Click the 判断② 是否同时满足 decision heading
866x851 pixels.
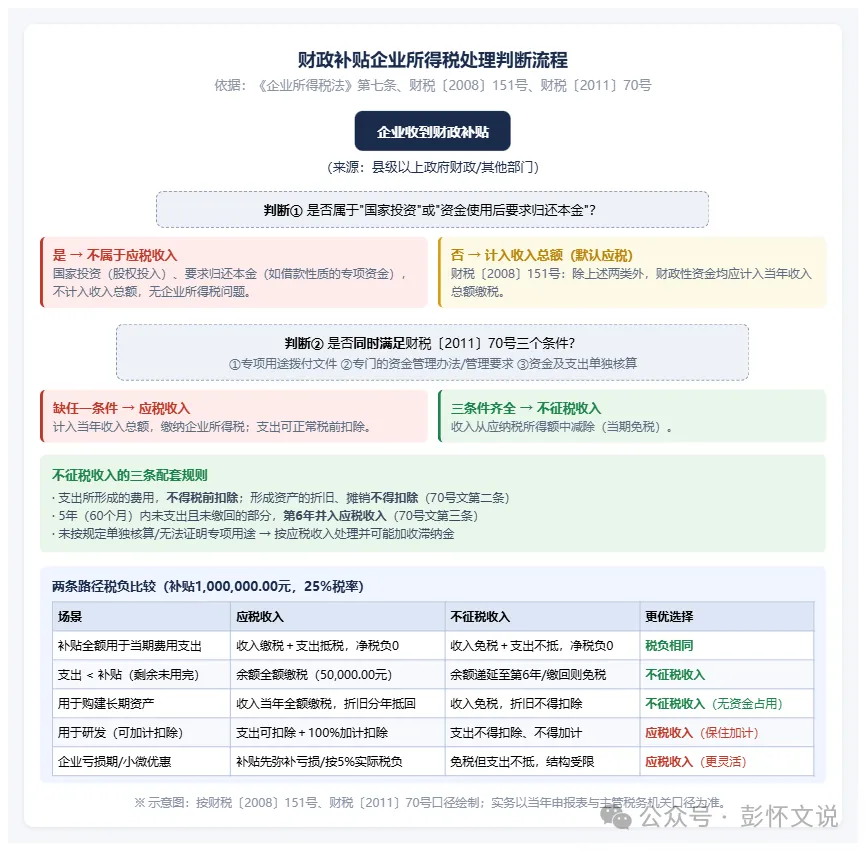pos(430,343)
